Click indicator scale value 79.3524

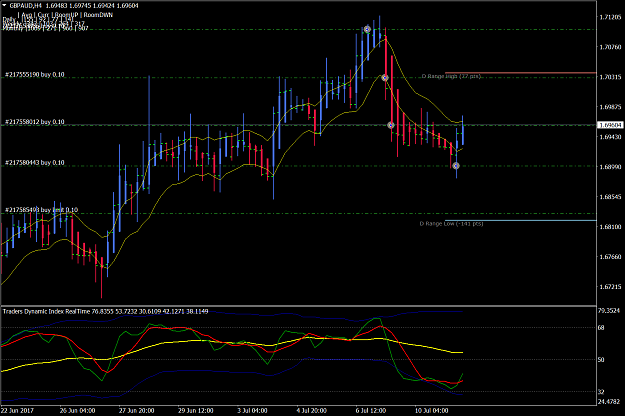coord(610,310)
